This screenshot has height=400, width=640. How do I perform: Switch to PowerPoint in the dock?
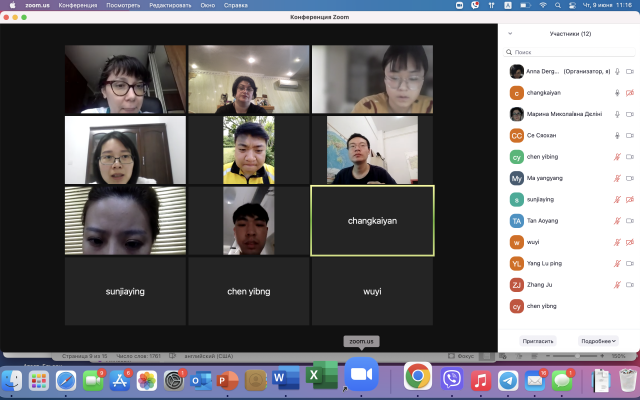click(x=228, y=381)
